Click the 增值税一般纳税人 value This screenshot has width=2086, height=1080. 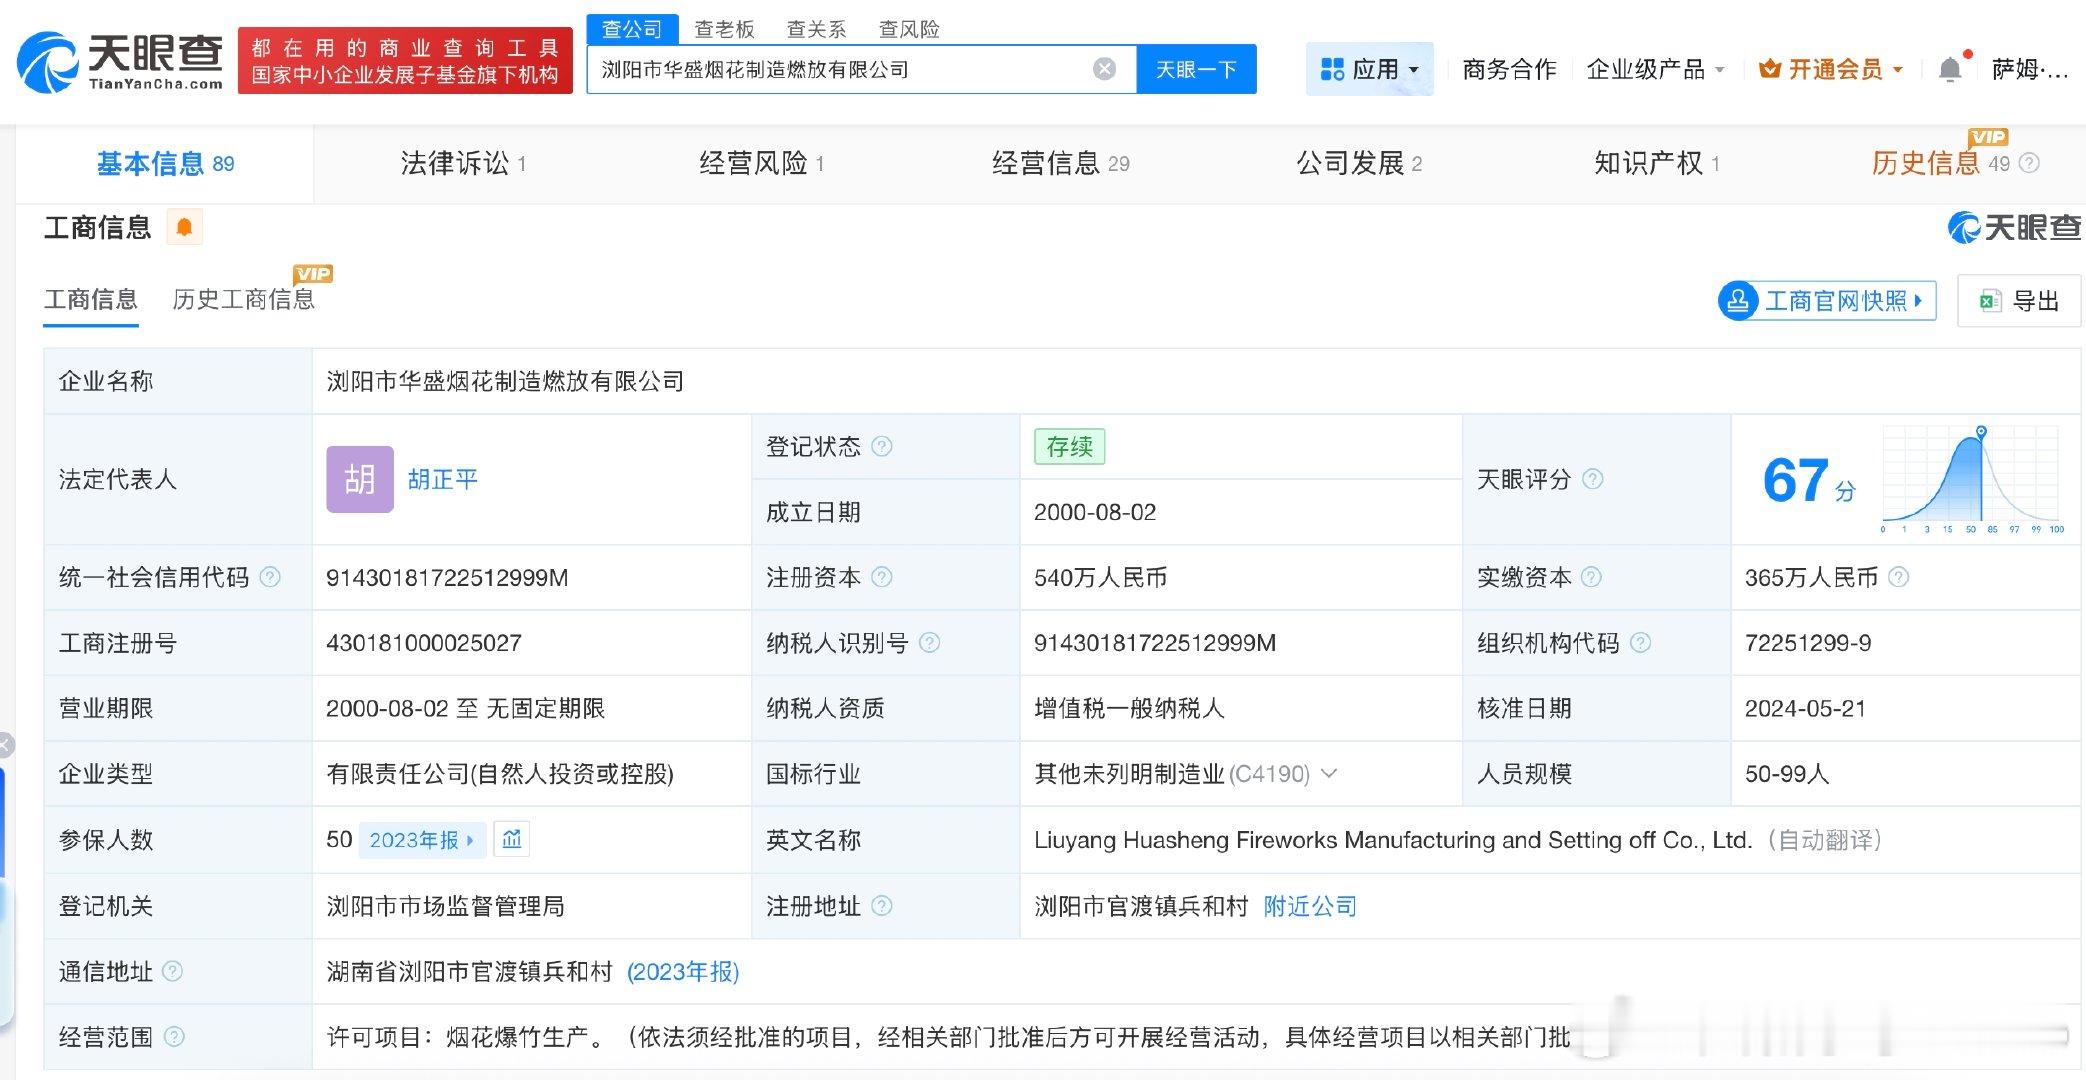[x=1129, y=708]
